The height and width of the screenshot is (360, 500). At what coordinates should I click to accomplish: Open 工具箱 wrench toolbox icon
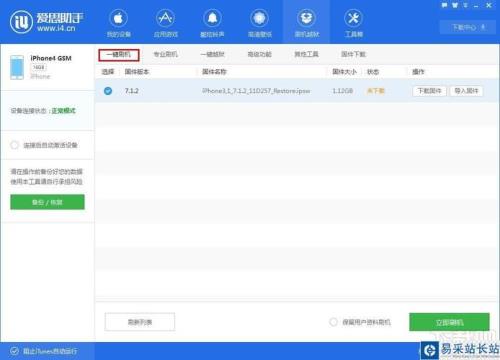point(354,23)
